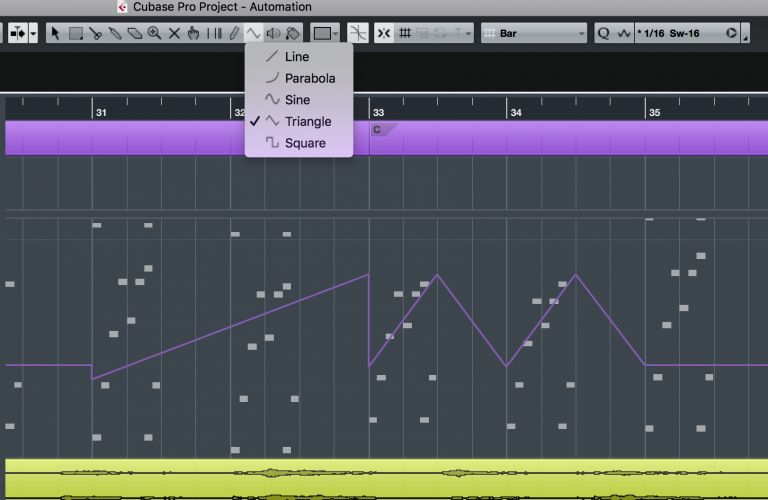Select the Erase tool
Viewport: 768px width, 500px height.
click(x=135, y=33)
